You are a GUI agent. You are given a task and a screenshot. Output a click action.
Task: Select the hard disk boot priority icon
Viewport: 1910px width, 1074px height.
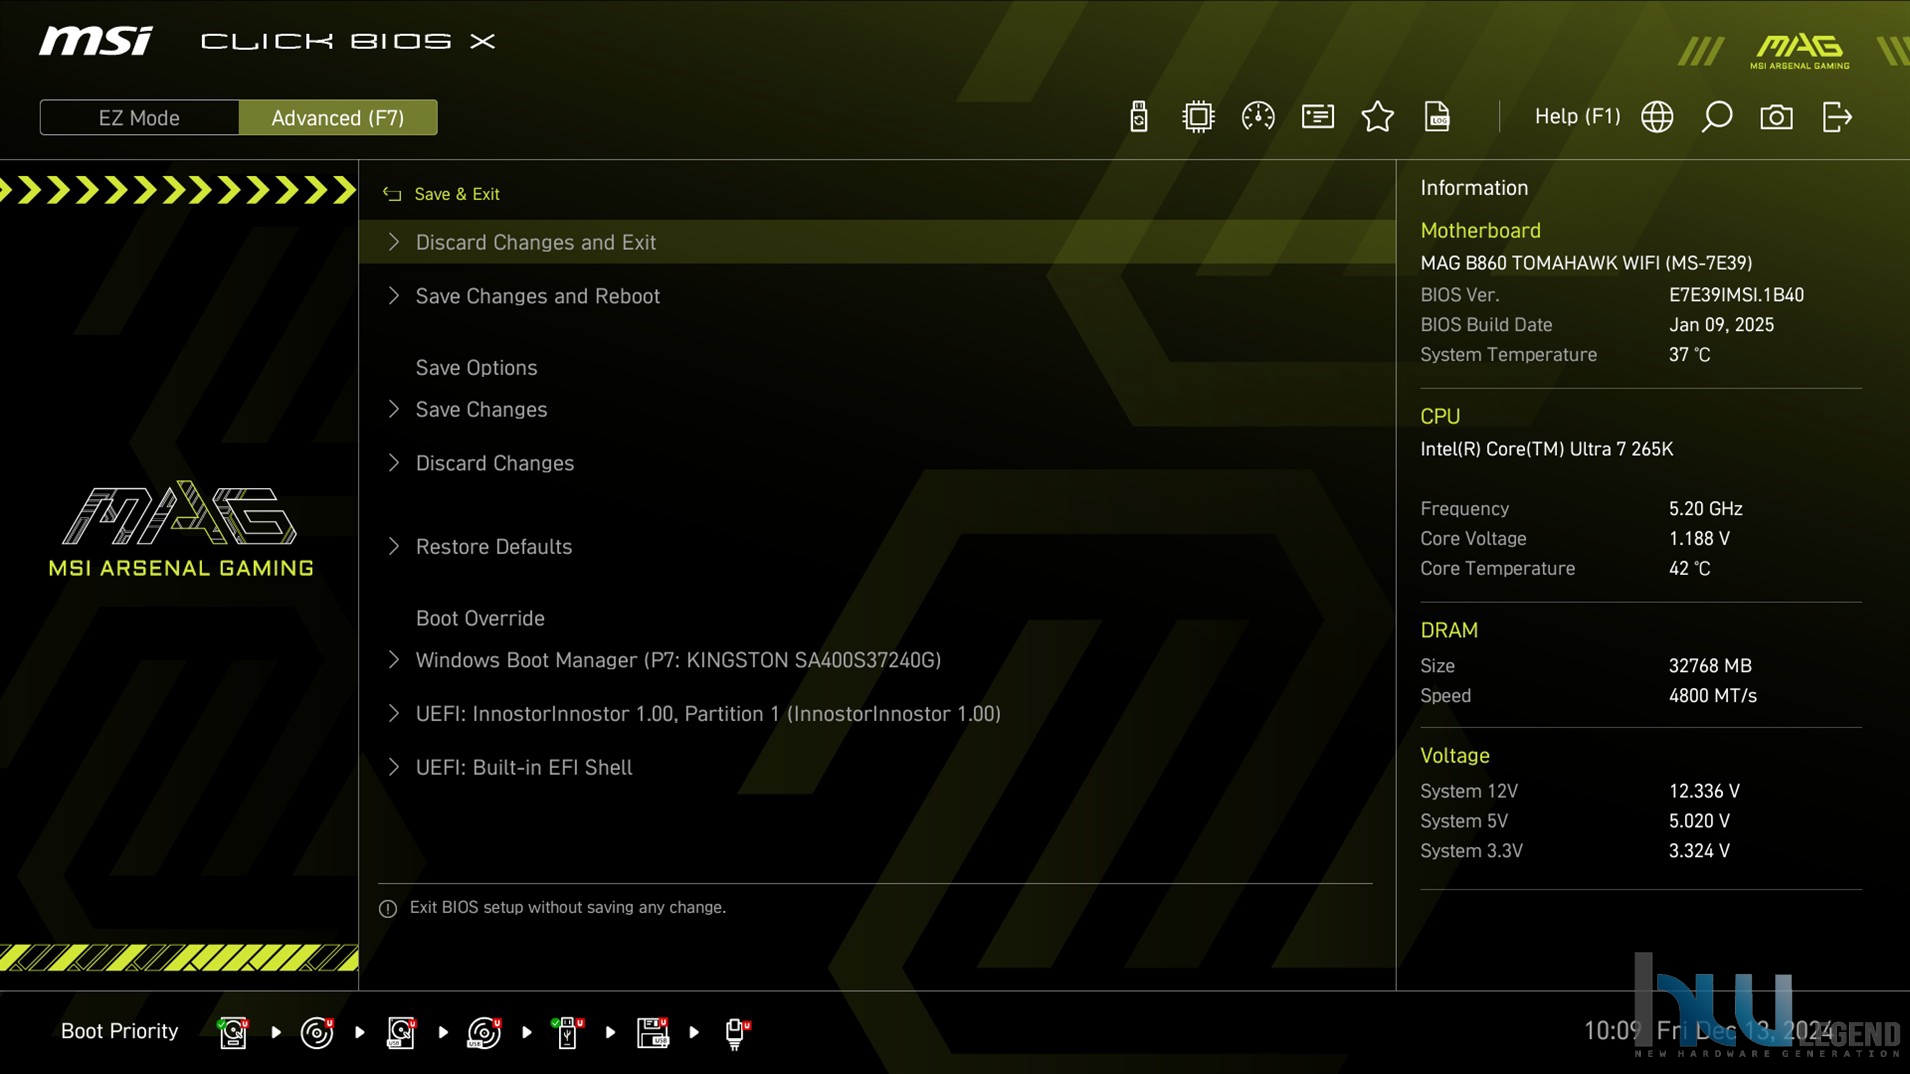point(233,1032)
